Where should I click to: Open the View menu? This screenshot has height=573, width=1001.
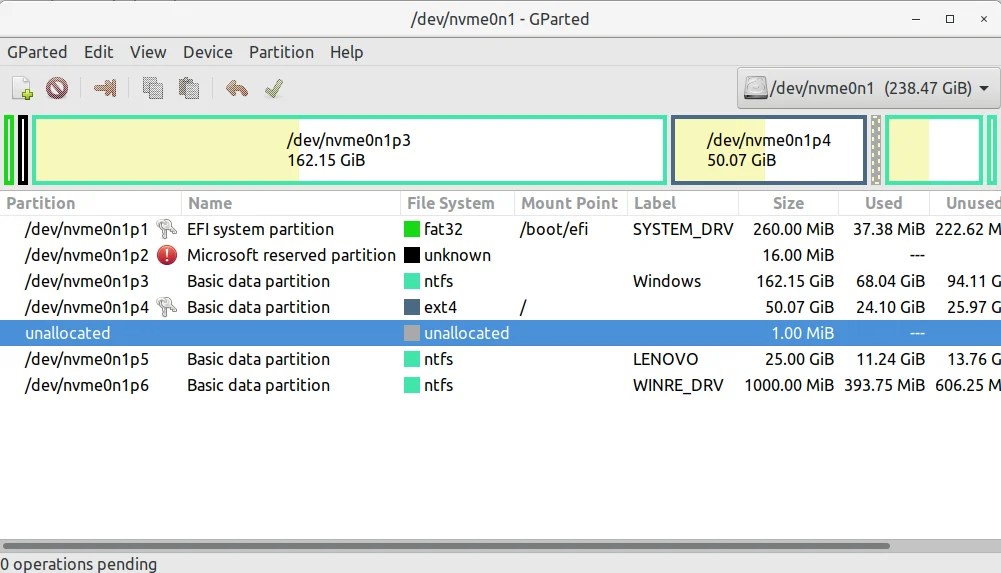(148, 52)
